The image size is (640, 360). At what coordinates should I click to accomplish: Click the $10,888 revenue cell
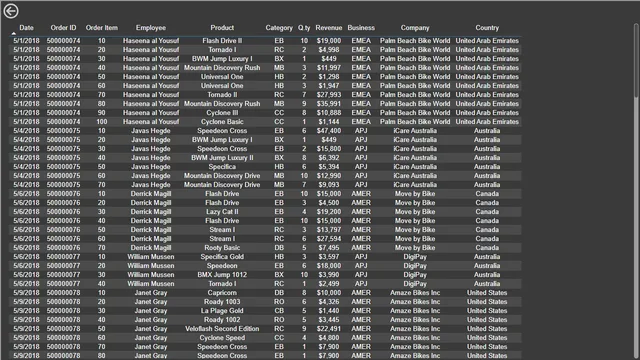tap(329, 113)
